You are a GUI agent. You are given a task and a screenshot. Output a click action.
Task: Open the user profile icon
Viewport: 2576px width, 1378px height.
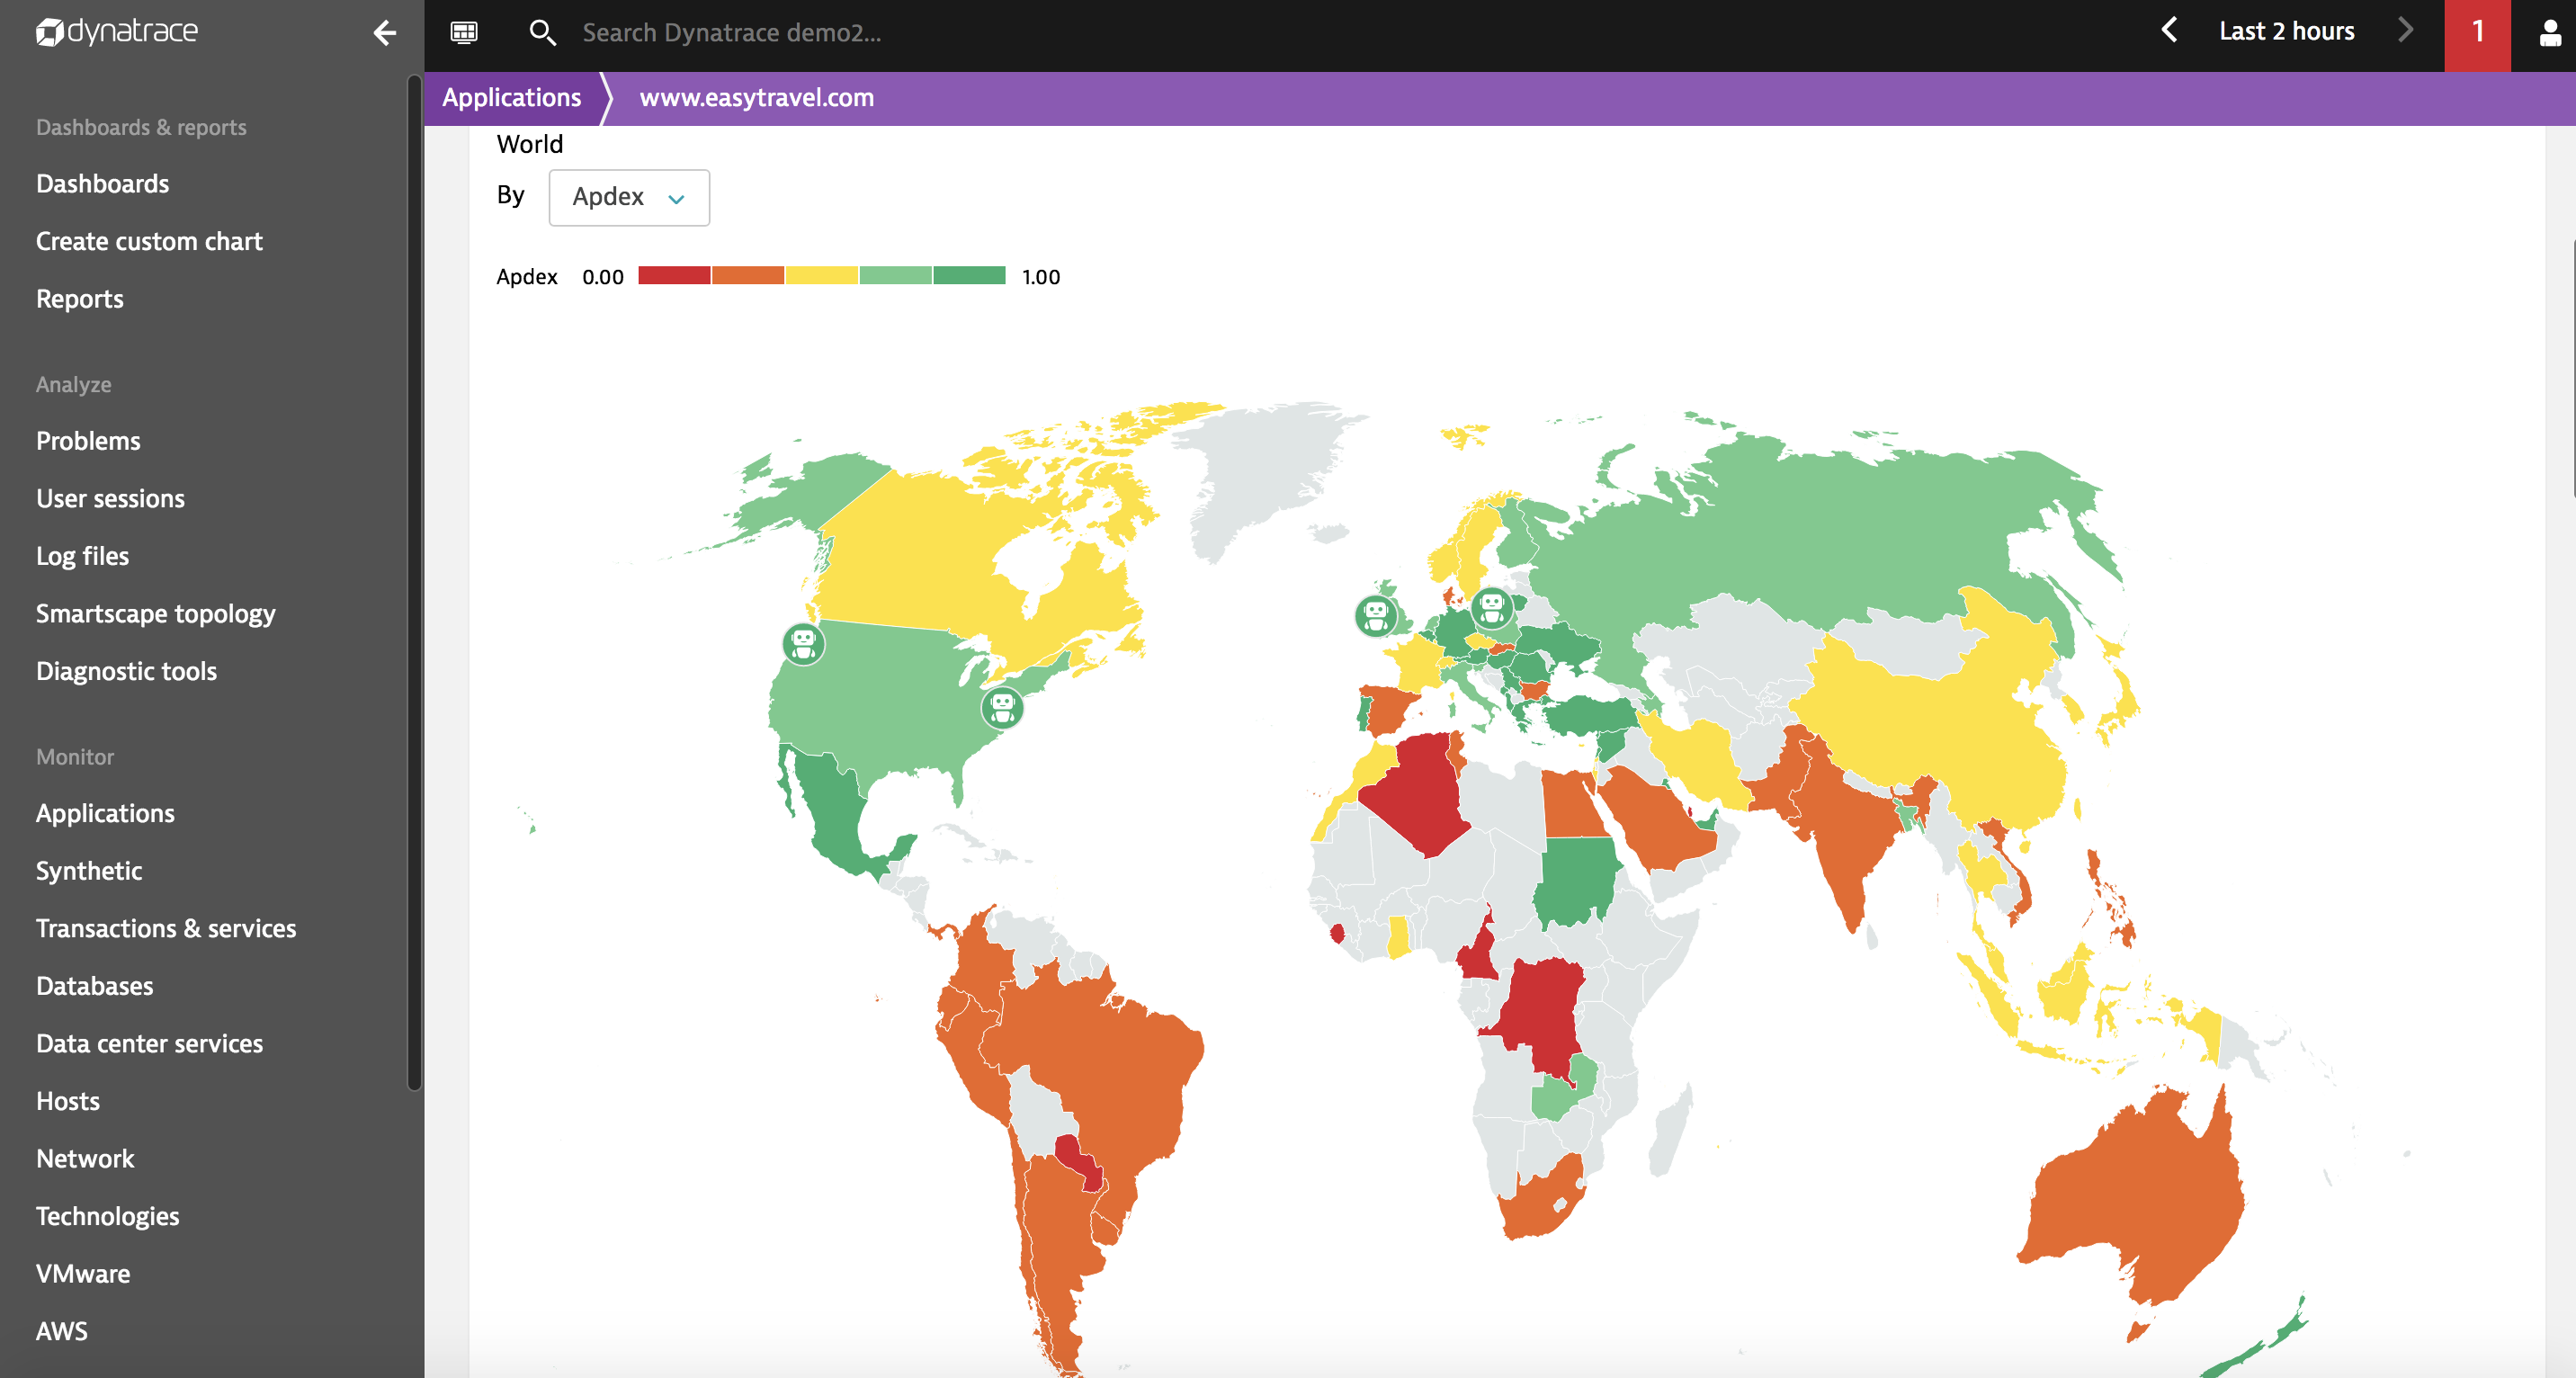[2549, 33]
